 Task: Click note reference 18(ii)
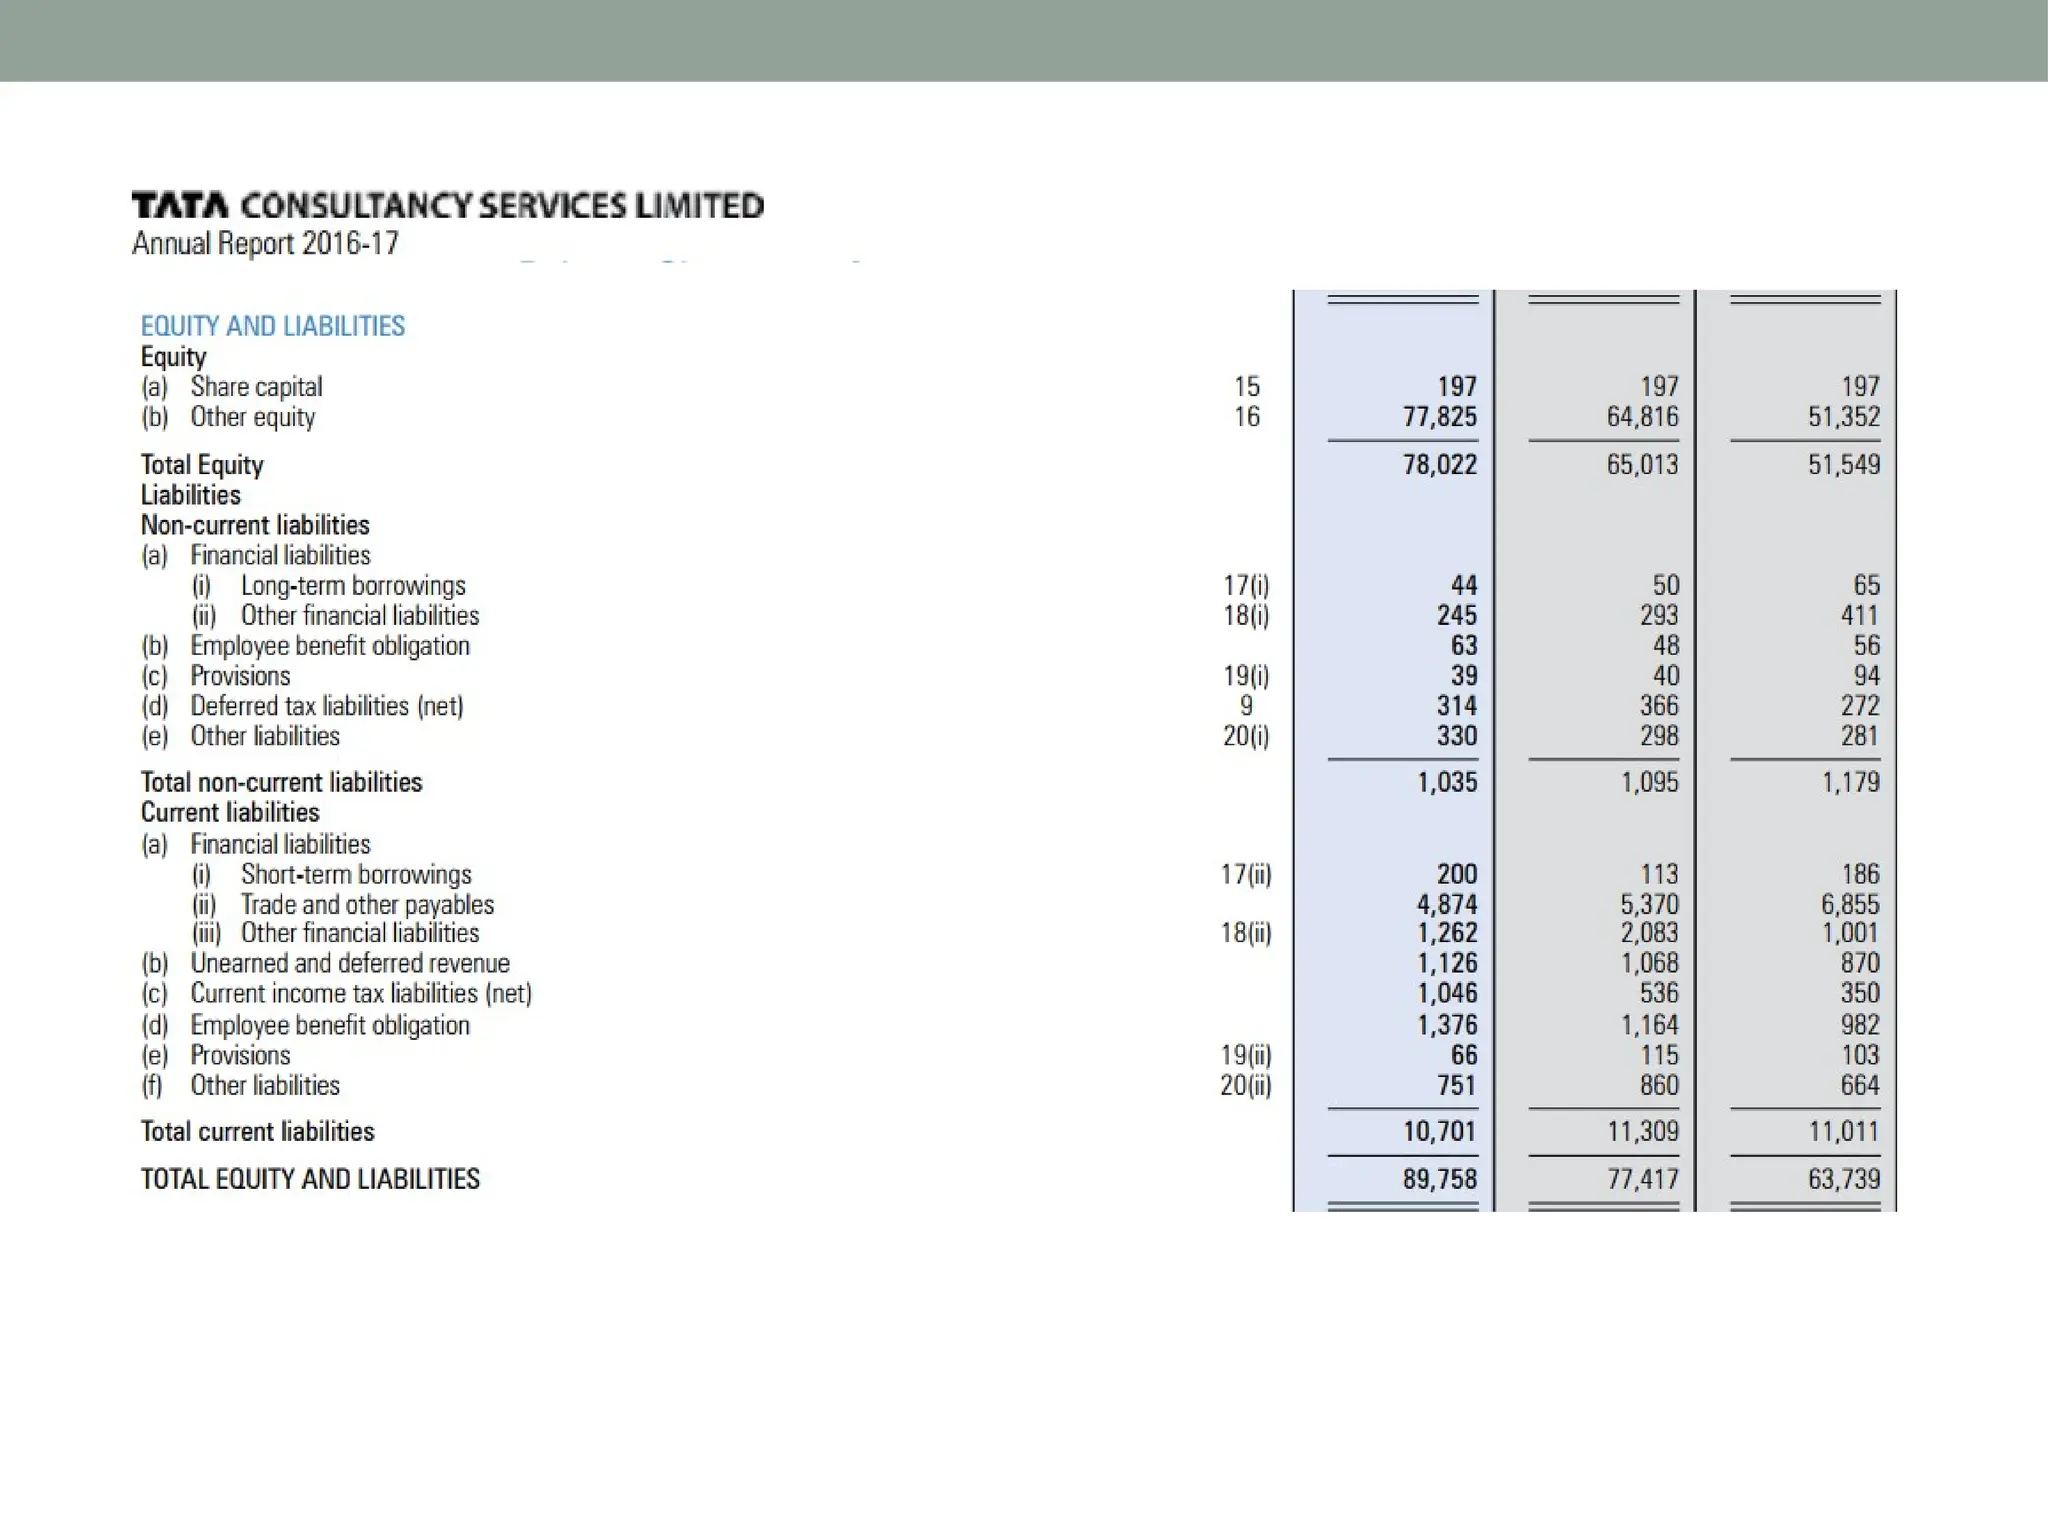1246,933
